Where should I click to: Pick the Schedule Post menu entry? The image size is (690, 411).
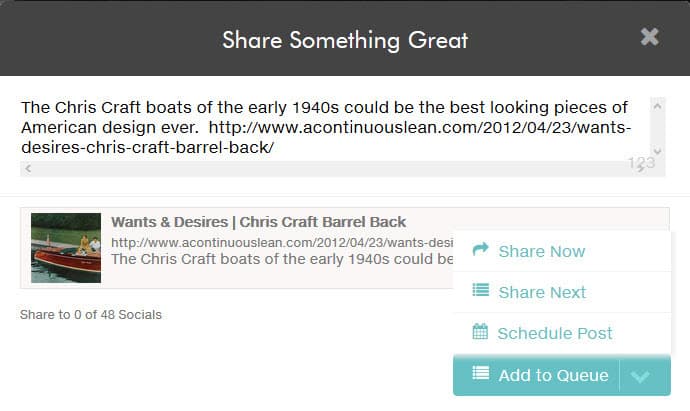pyautogui.click(x=554, y=333)
